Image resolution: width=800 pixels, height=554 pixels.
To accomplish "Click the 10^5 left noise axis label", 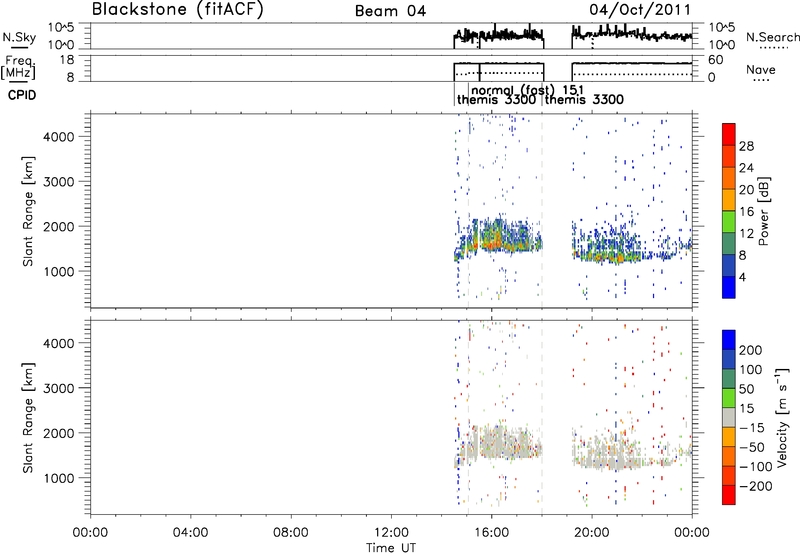I will pyautogui.click(x=61, y=28).
